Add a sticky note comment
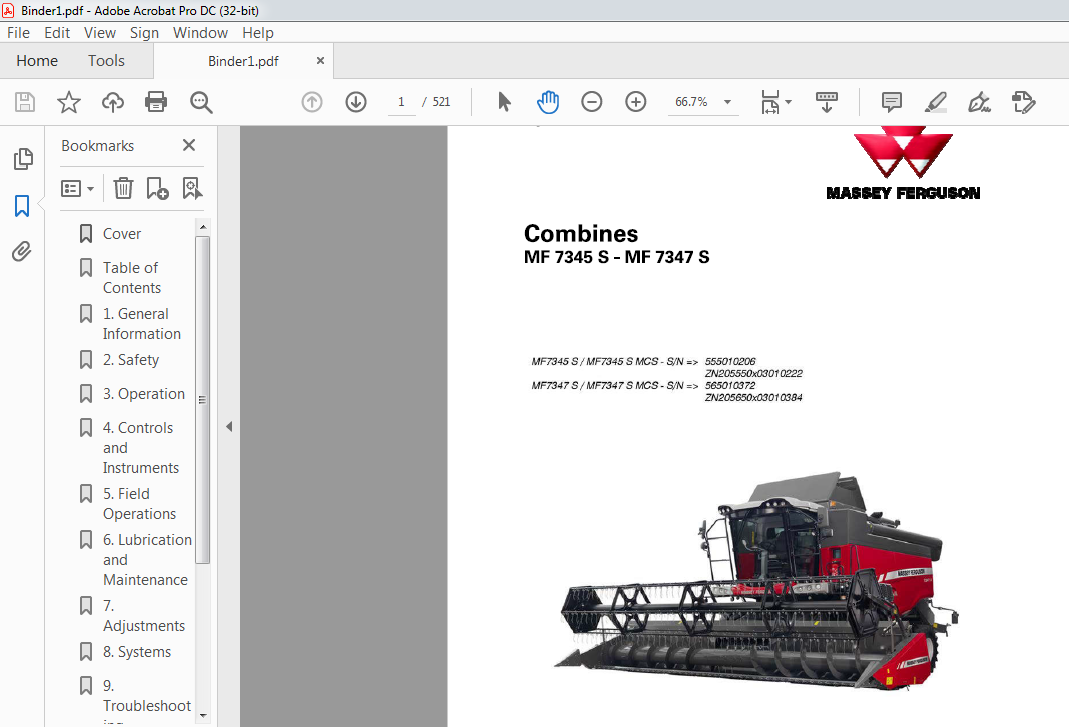This screenshot has width=1069, height=727. (x=892, y=102)
